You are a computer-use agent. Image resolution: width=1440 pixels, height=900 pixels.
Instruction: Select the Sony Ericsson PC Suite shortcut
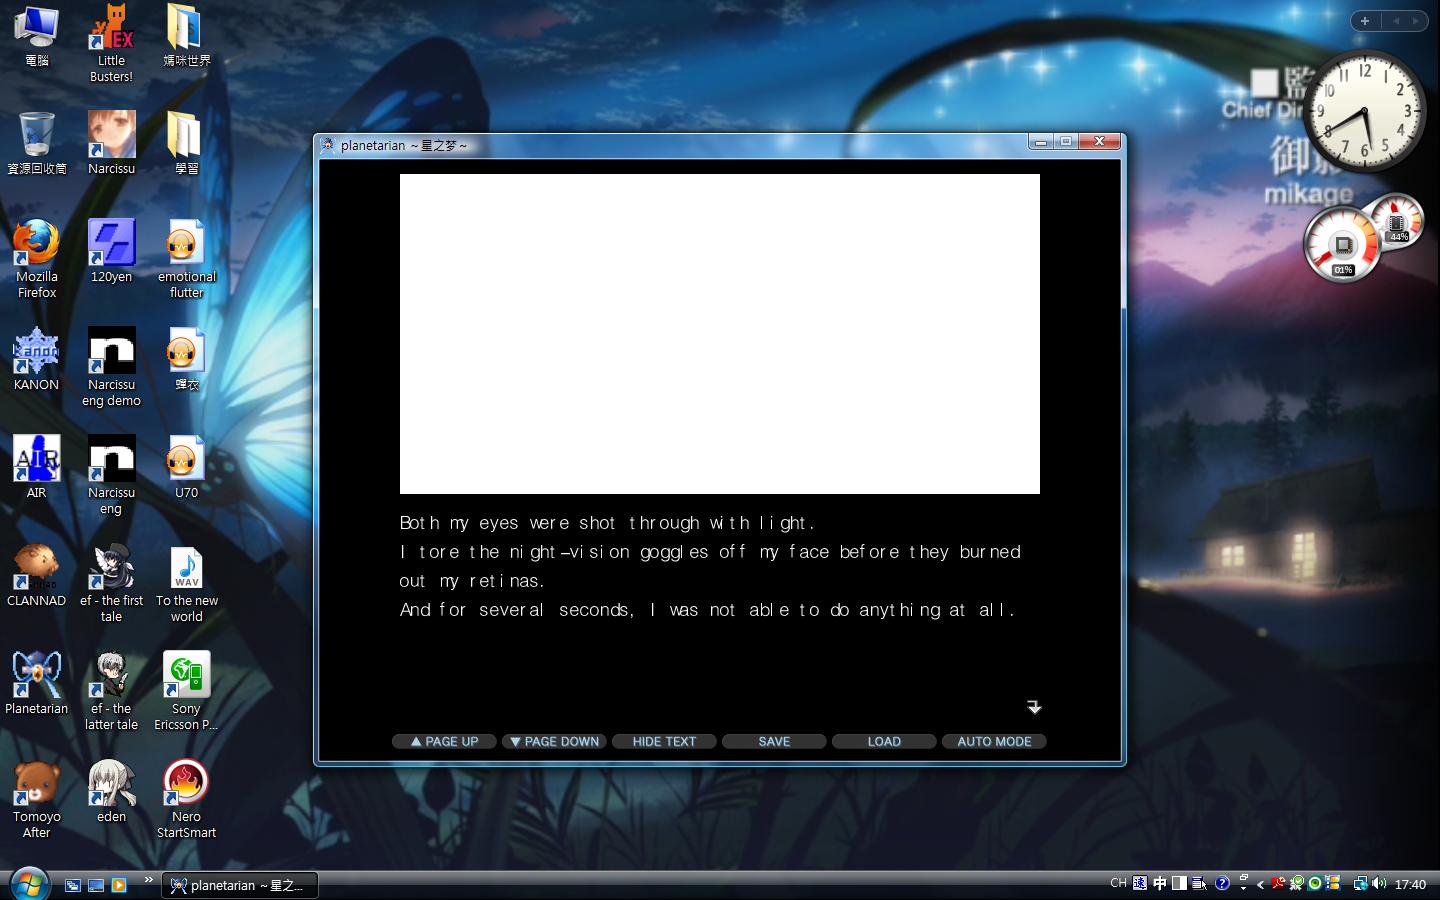[x=187, y=691]
